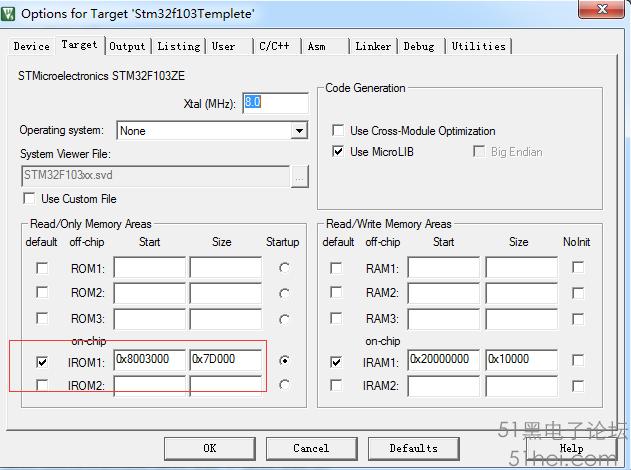Click the RAM1 Start field
This screenshot has width=631, height=470.
coord(444,267)
